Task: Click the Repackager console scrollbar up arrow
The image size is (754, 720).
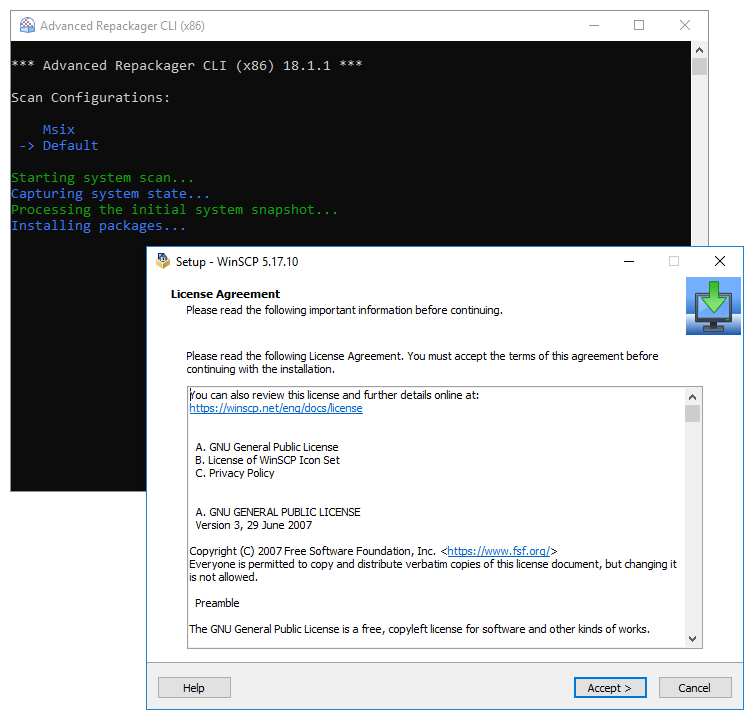Action: tap(700, 50)
